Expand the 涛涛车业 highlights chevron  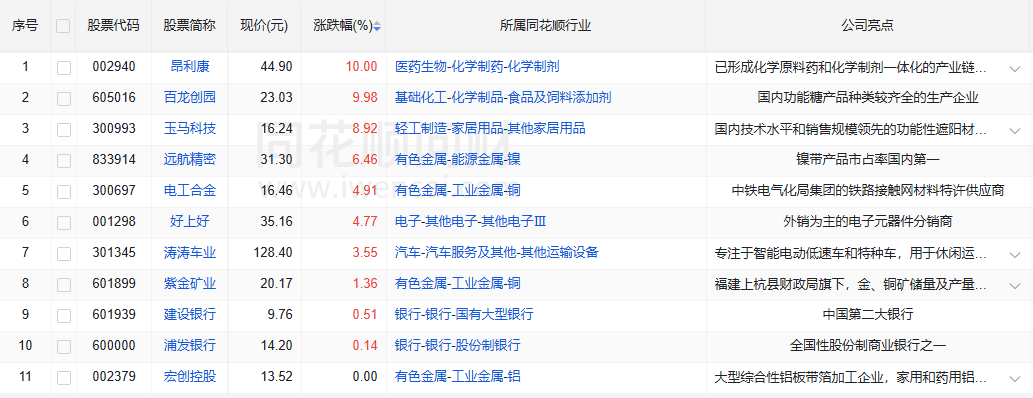pos(1014,254)
